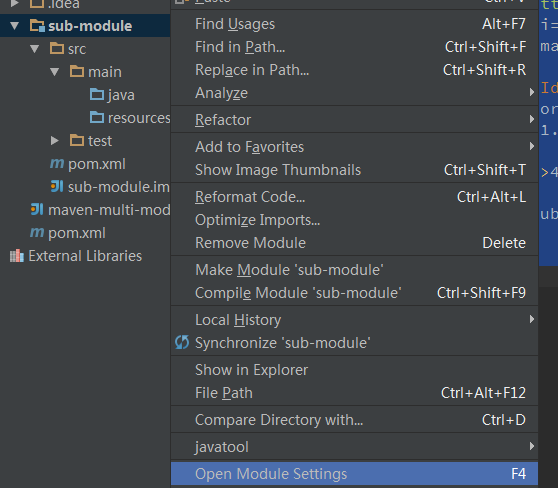Open the Analyze submenu arrow
Image resolution: width=558 pixels, height=488 pixels.
(532, 92)
